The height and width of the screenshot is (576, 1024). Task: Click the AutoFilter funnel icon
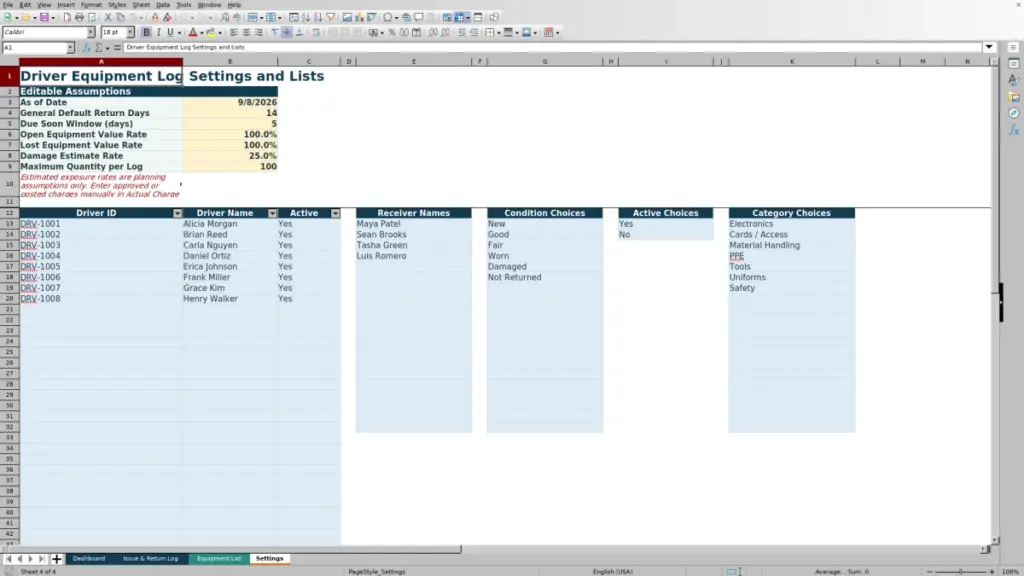click(331, 18)
